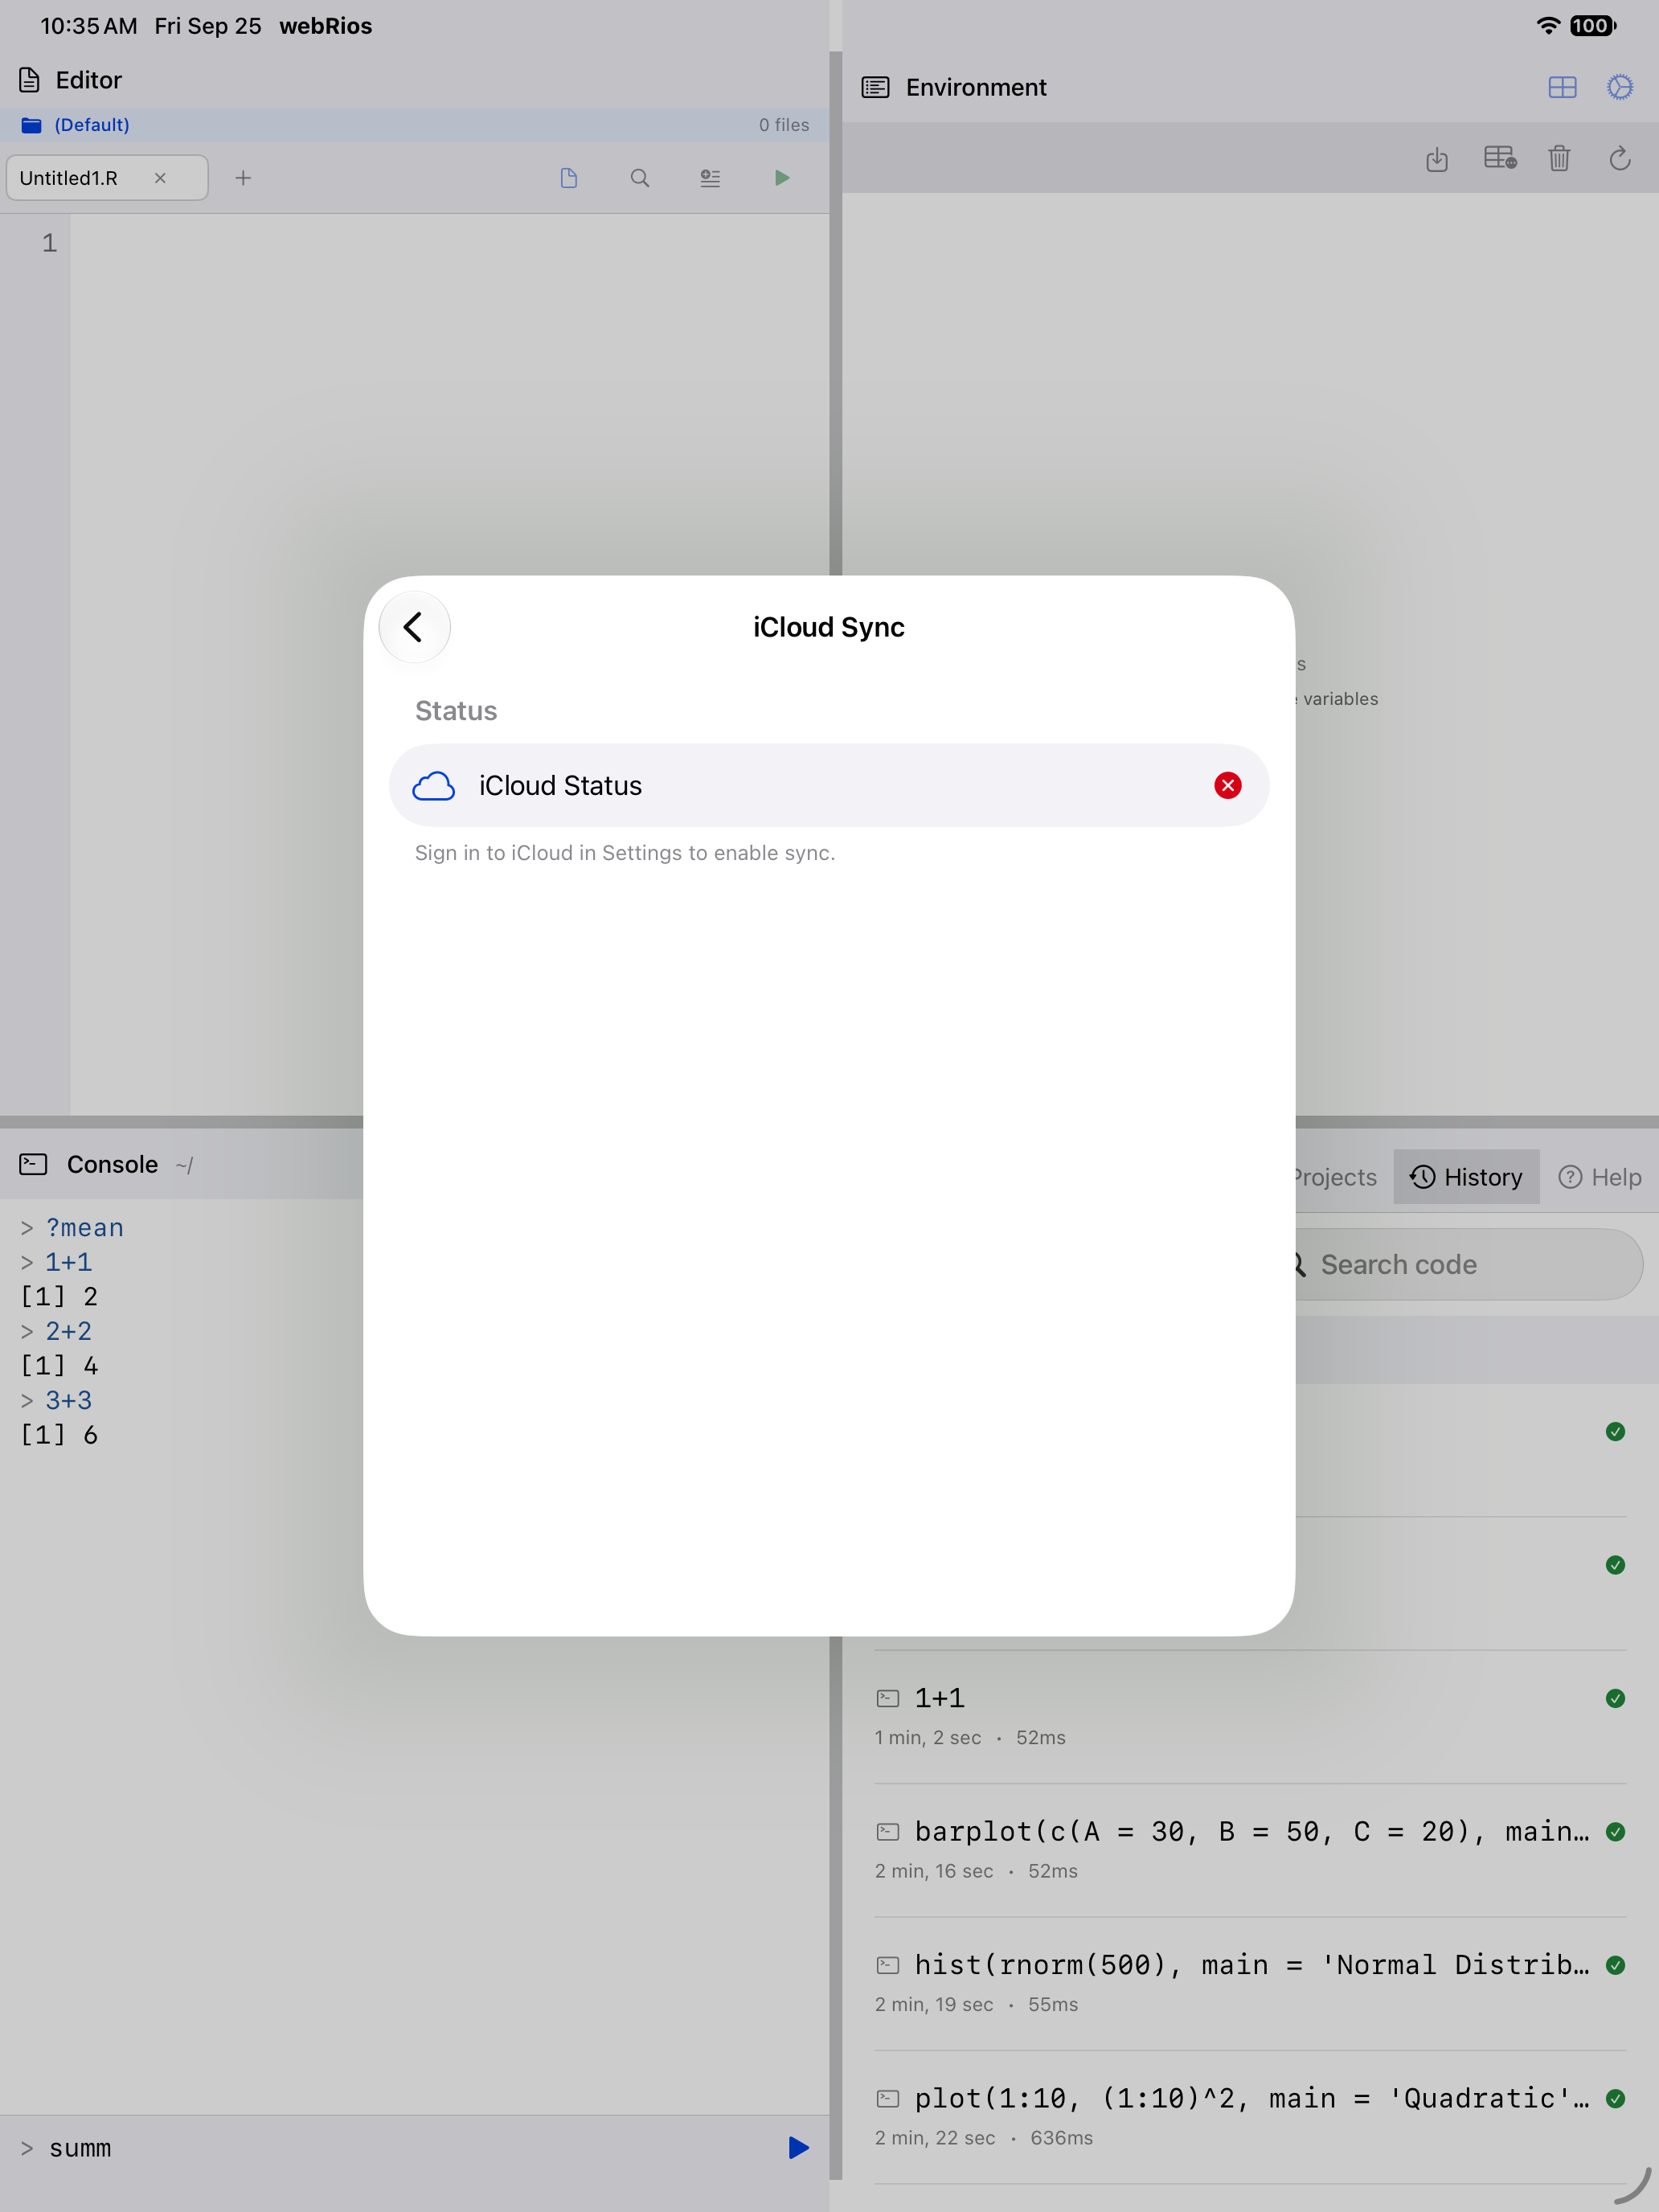Switch to the History tab
This screenshot has height=2212, width=1659.
[x=1466, y=1177]
